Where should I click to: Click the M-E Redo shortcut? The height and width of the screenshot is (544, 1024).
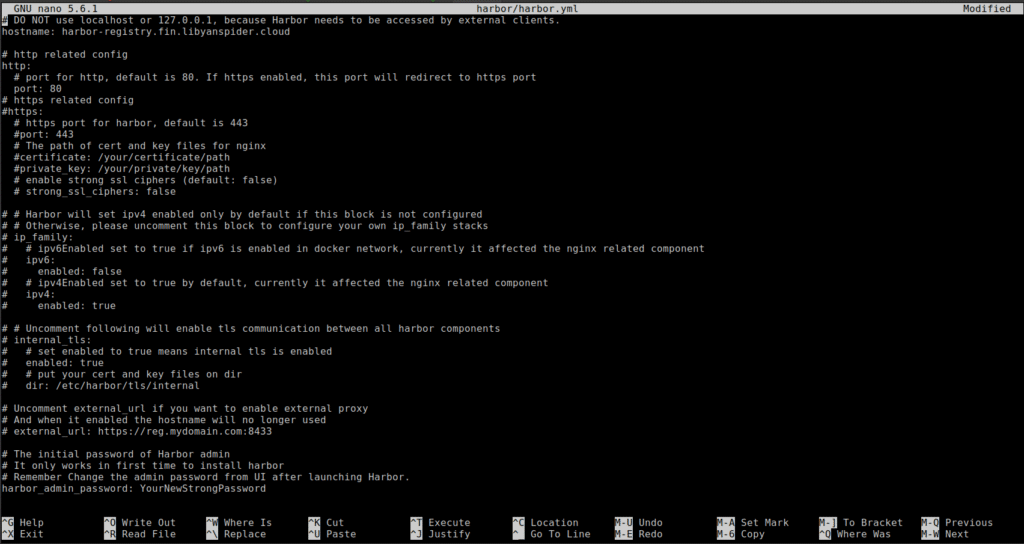click(639, 534)
